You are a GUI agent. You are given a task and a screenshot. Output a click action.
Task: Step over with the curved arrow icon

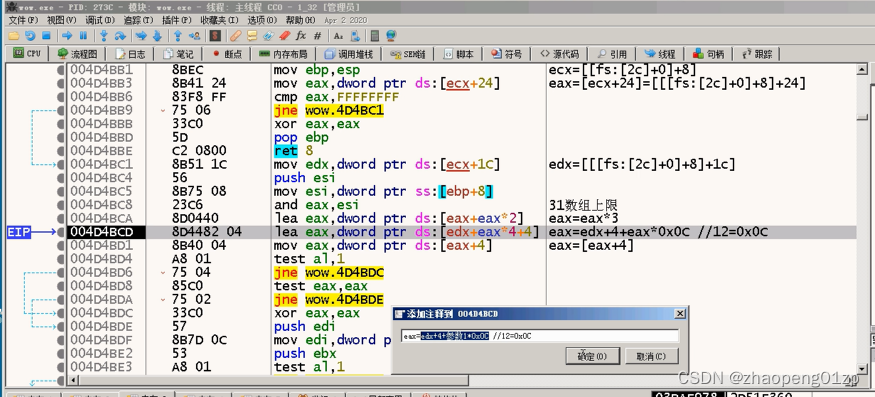coord(120,36)
